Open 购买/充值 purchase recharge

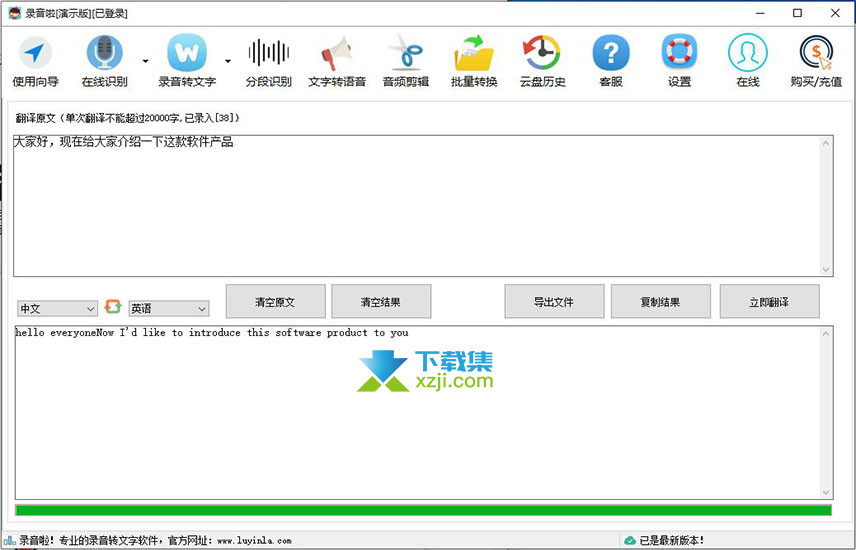816,61
